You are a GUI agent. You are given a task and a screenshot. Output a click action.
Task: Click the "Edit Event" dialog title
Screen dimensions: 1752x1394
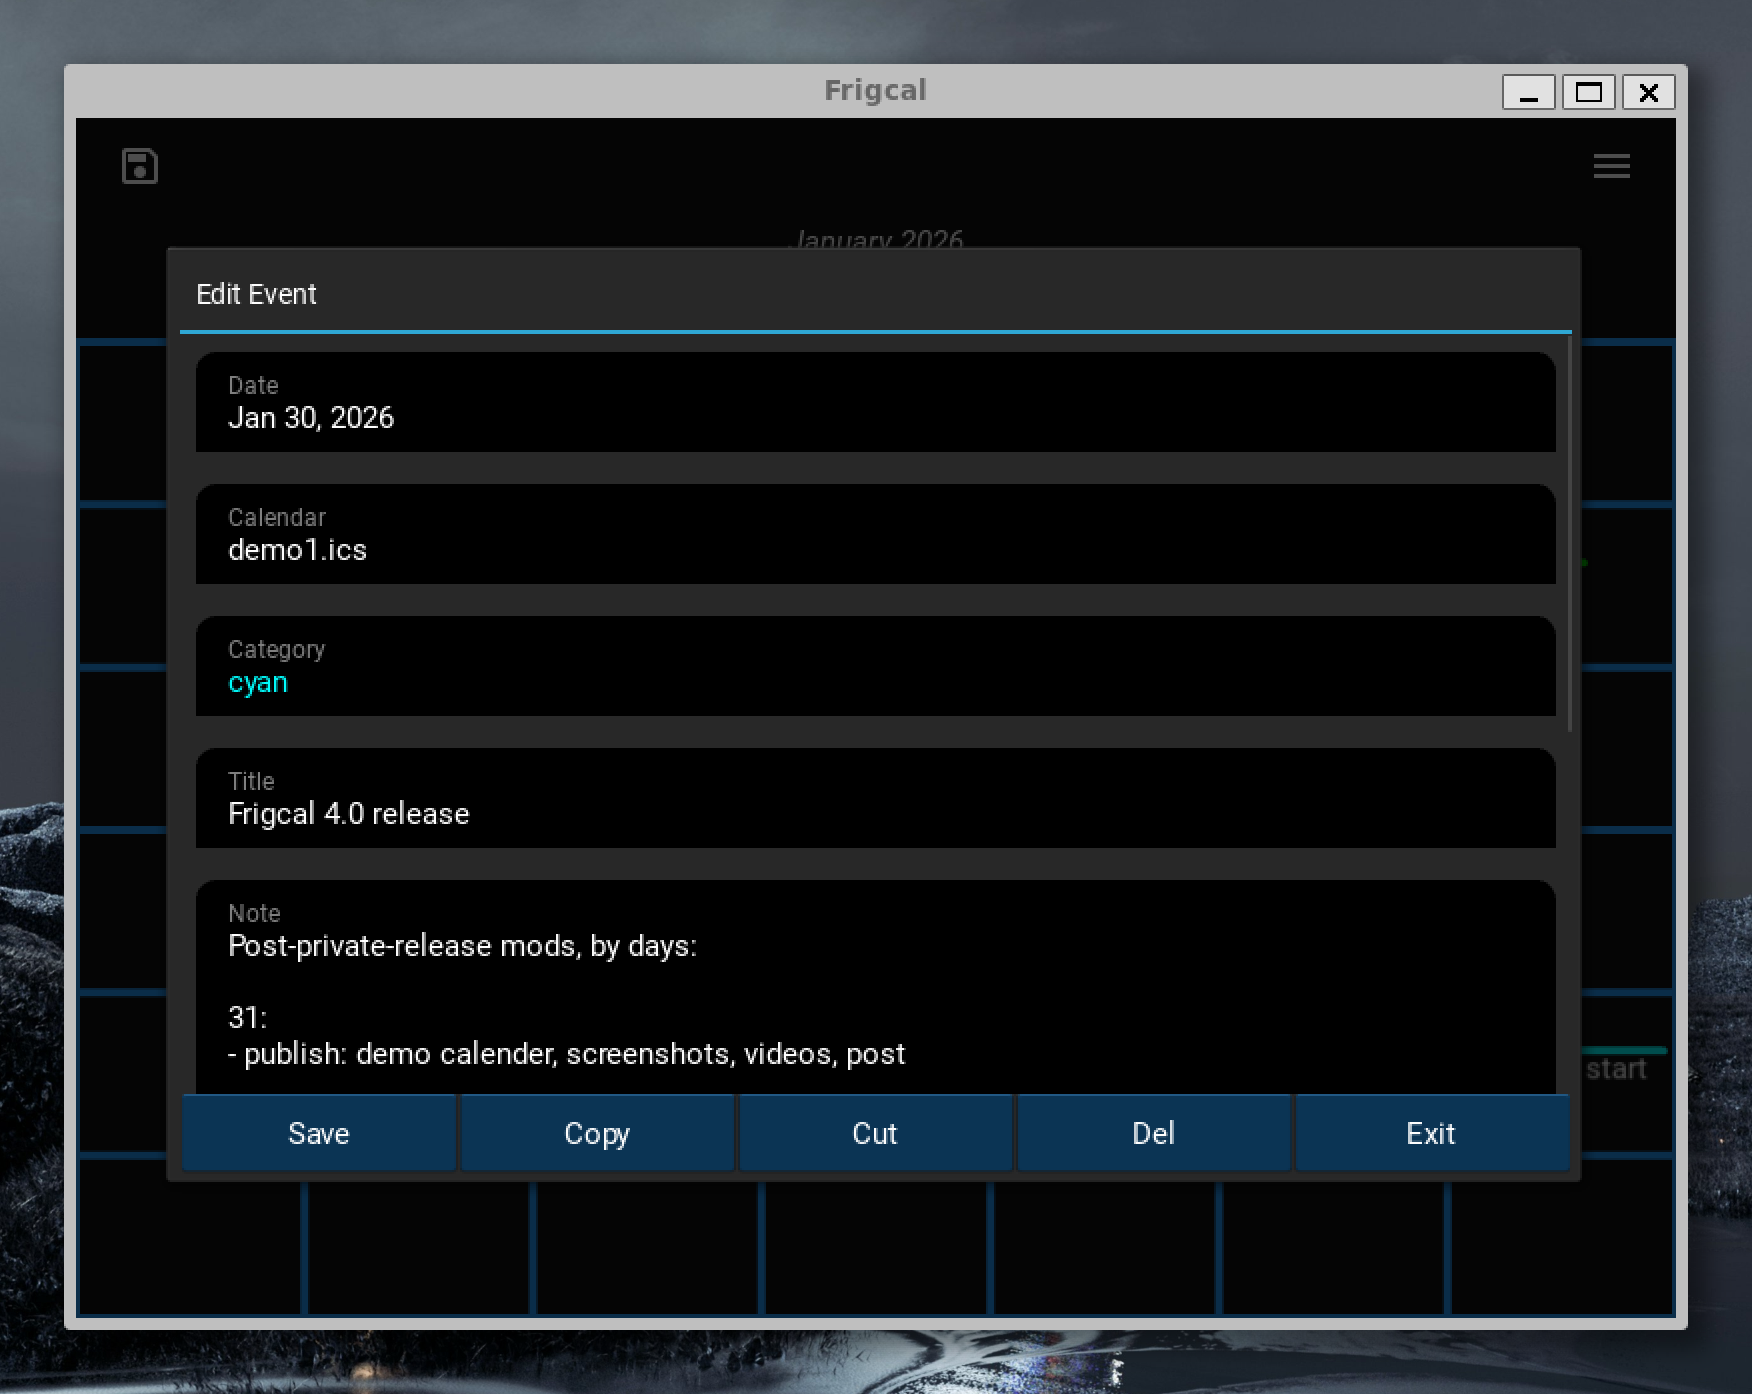256,294
